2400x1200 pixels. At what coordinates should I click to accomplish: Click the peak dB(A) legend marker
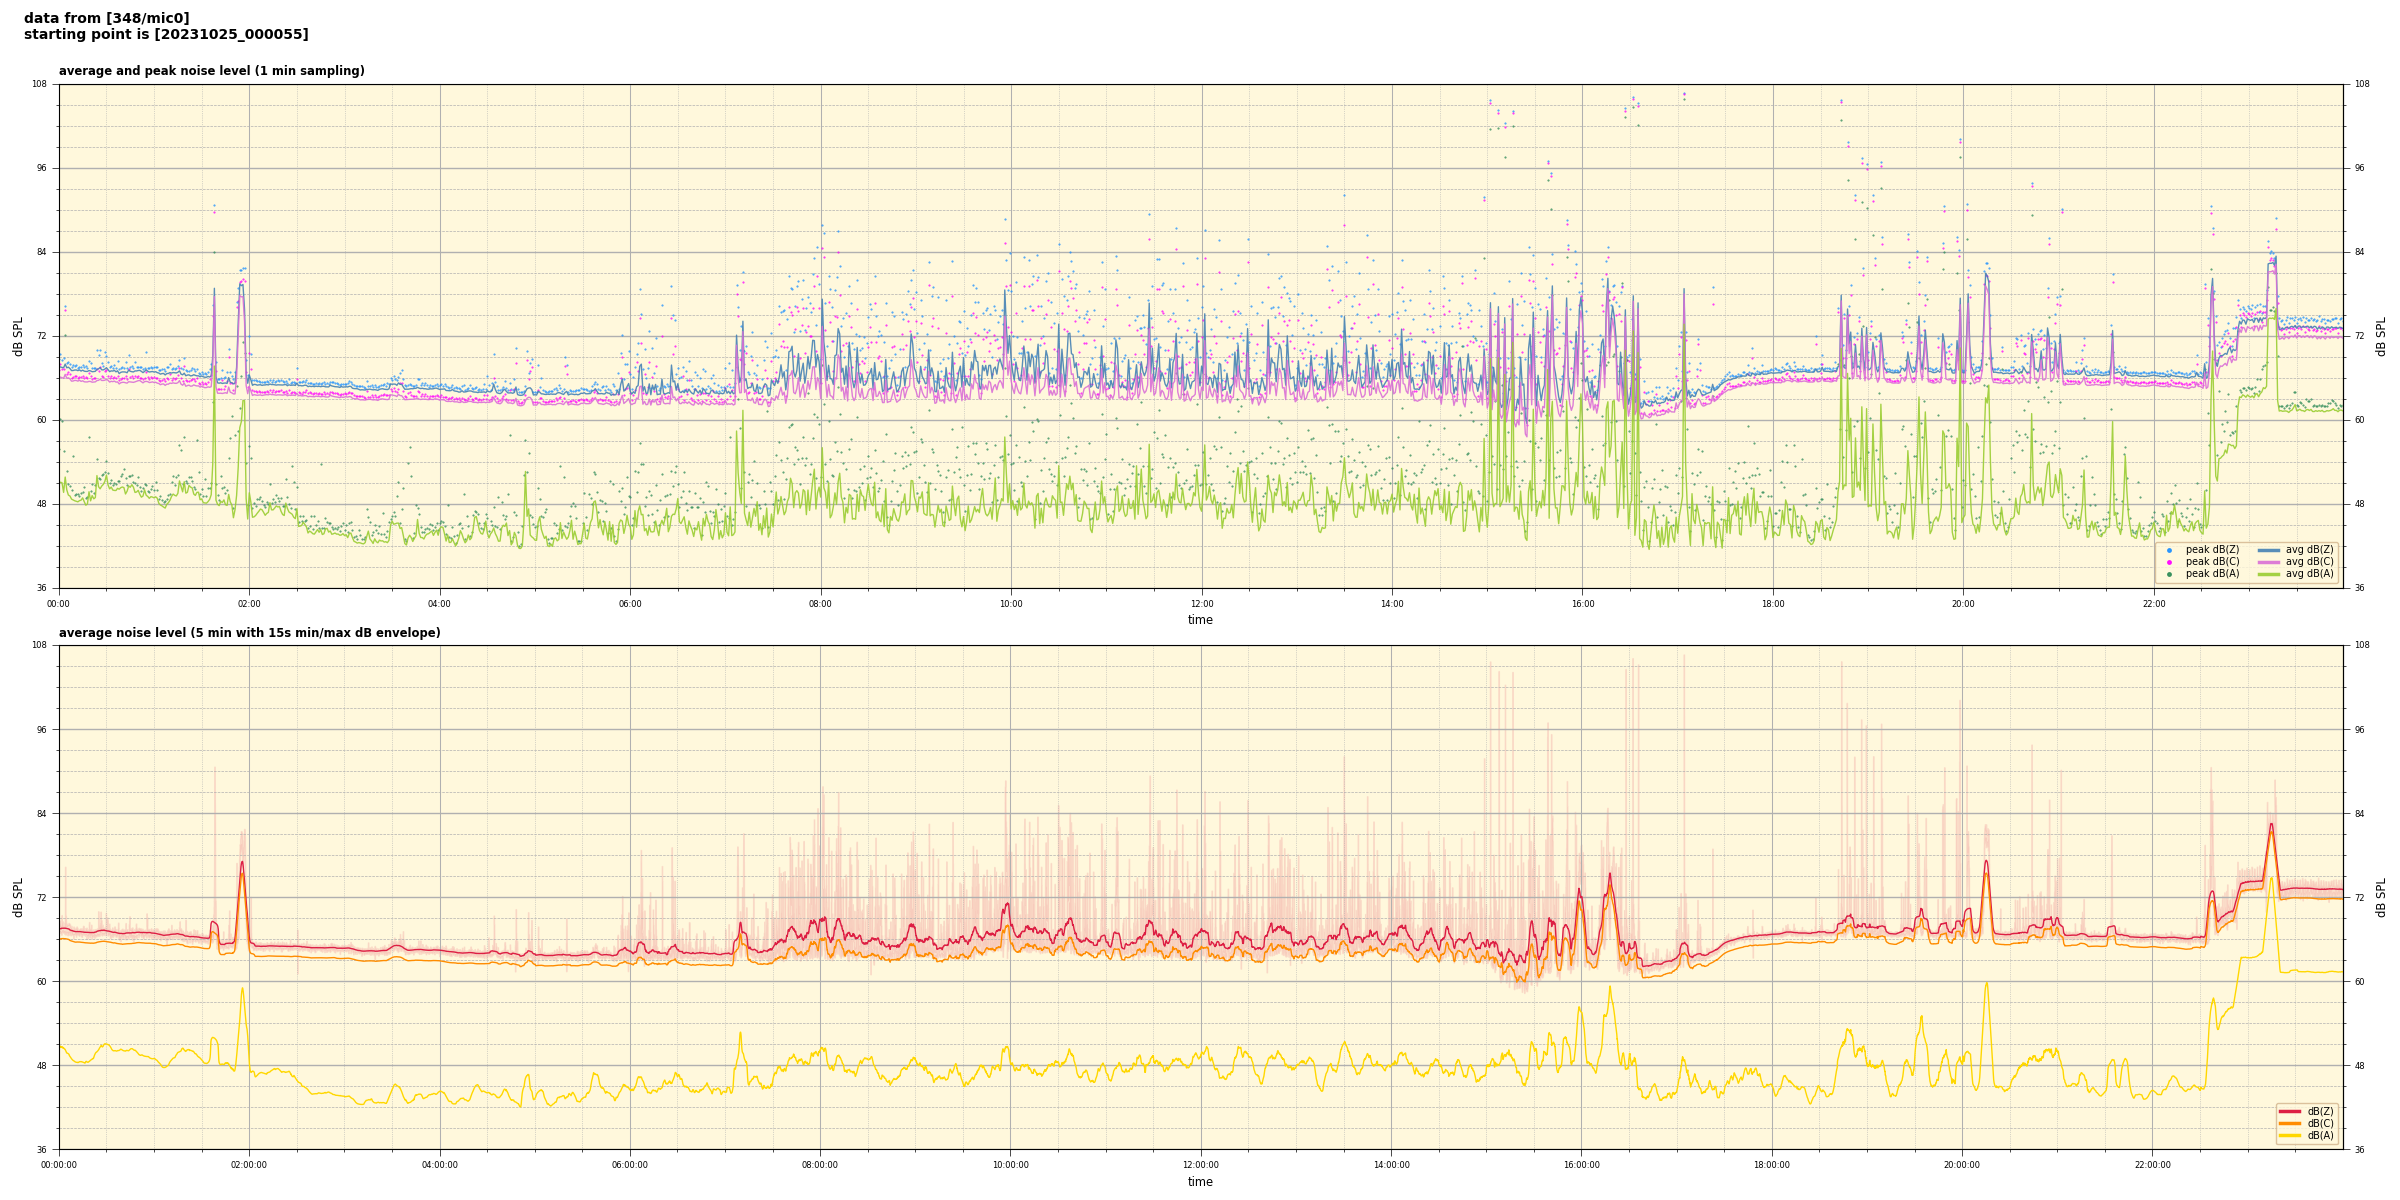[x=2169, y=574]
